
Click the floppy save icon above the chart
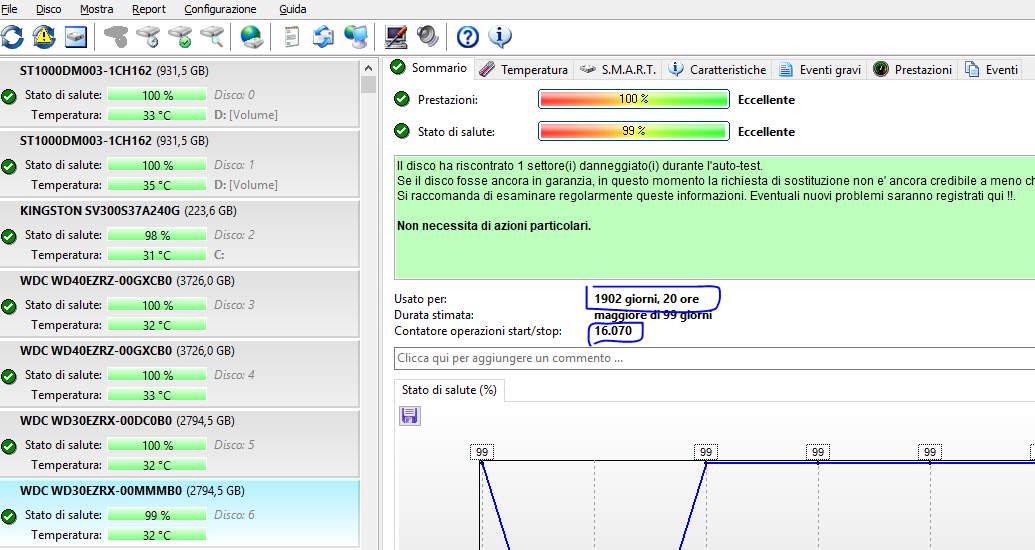[409, 415]
